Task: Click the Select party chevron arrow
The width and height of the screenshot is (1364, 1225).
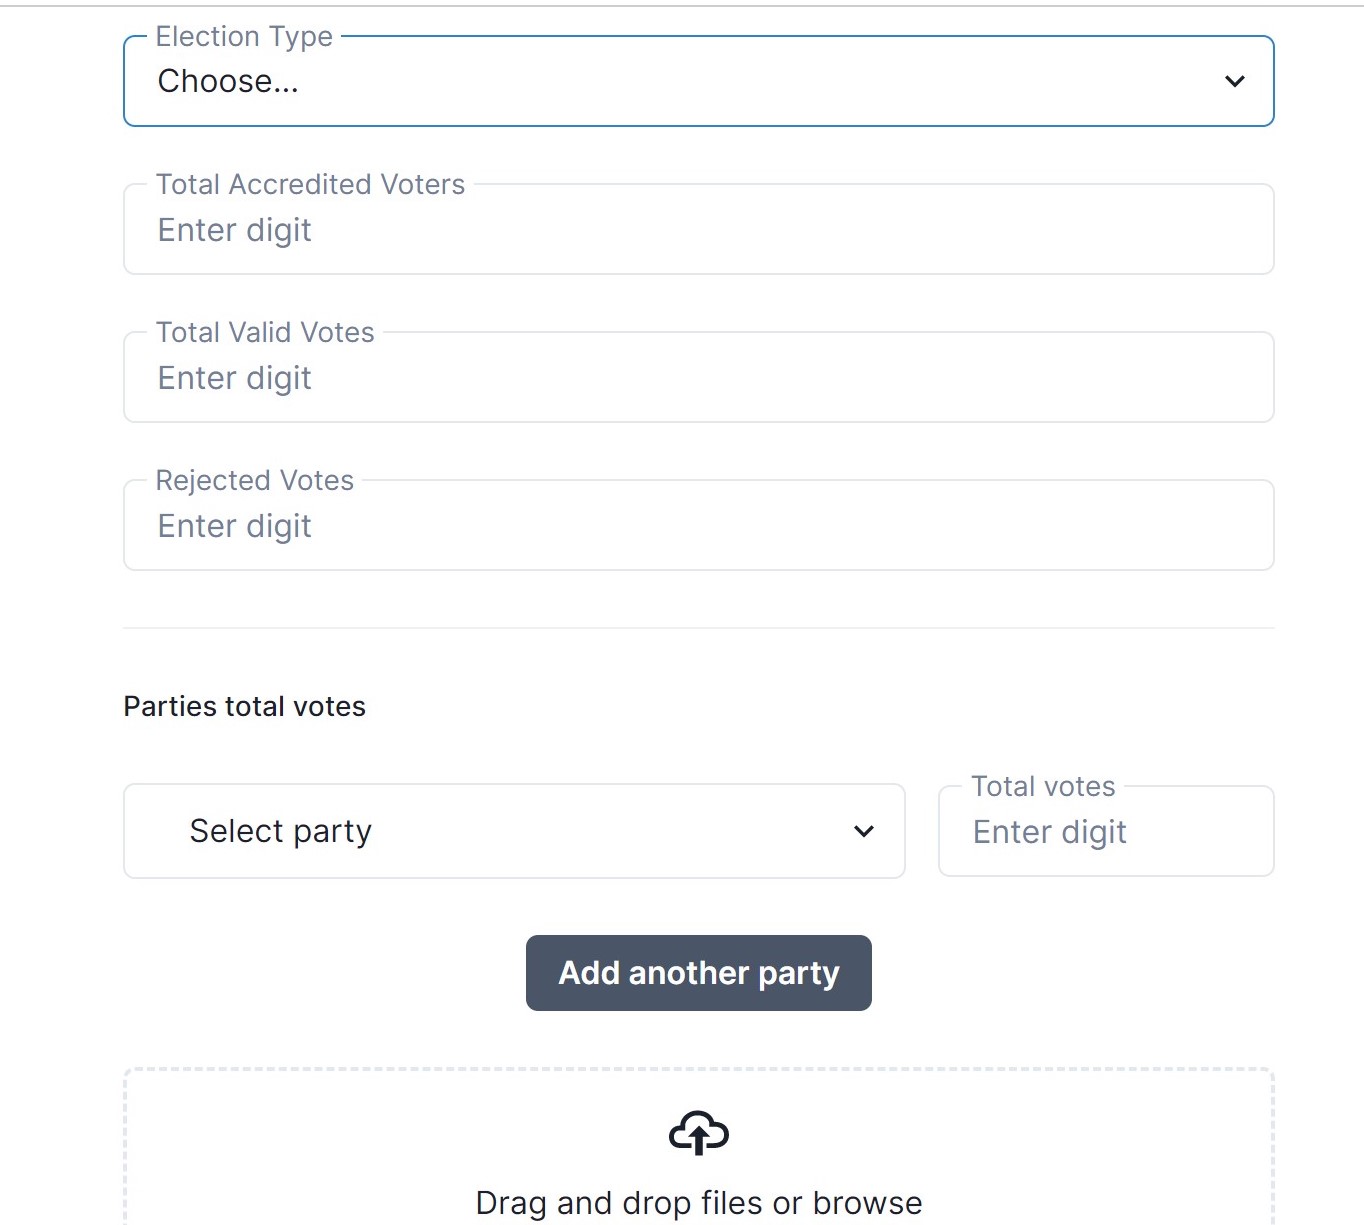Action: click(x=864, y=831)
